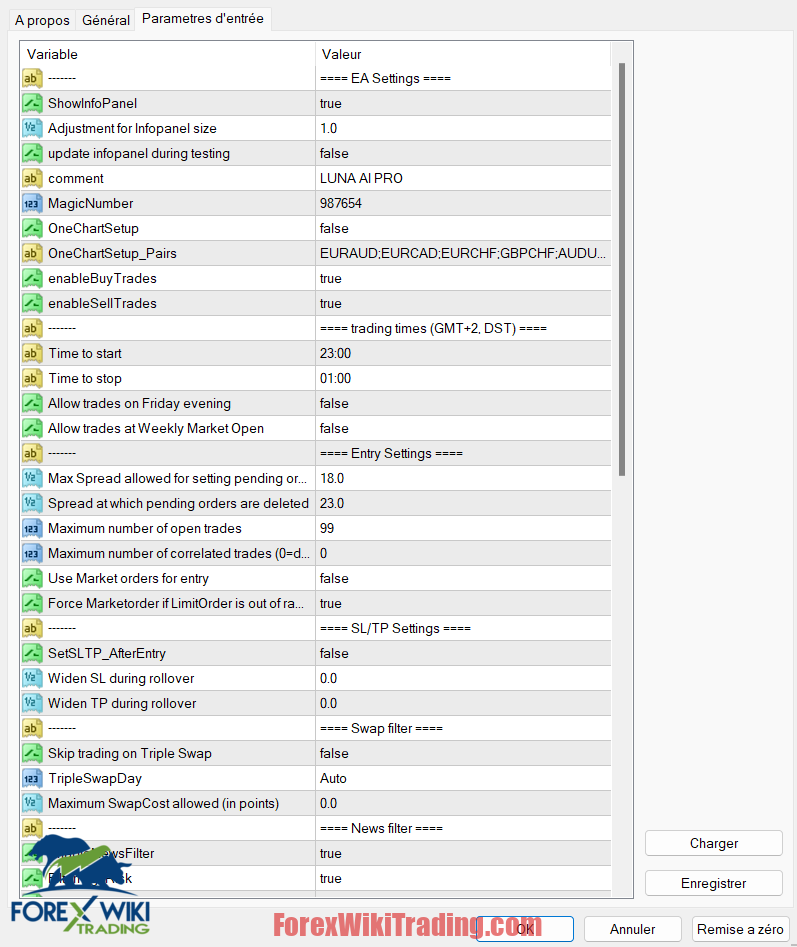Edit the Time to start value 23:00
The width and height of the screenshot is (797, 947).
[463, 353]
